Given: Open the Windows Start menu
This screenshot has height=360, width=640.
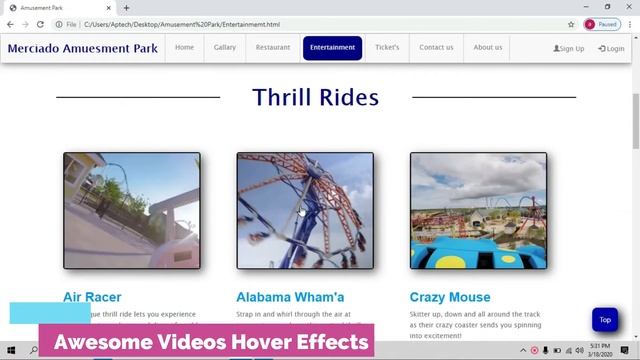Looking at the screenshot, I should [x=11, y=350].
